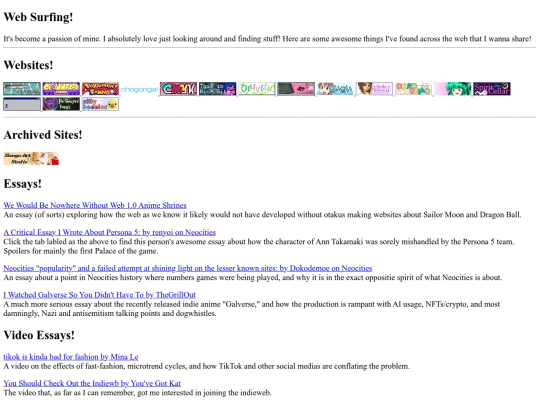The width and height of the screenshot is (540, 405).
Task: Open the purple gem dark green badge
Action: coord(61,104)
